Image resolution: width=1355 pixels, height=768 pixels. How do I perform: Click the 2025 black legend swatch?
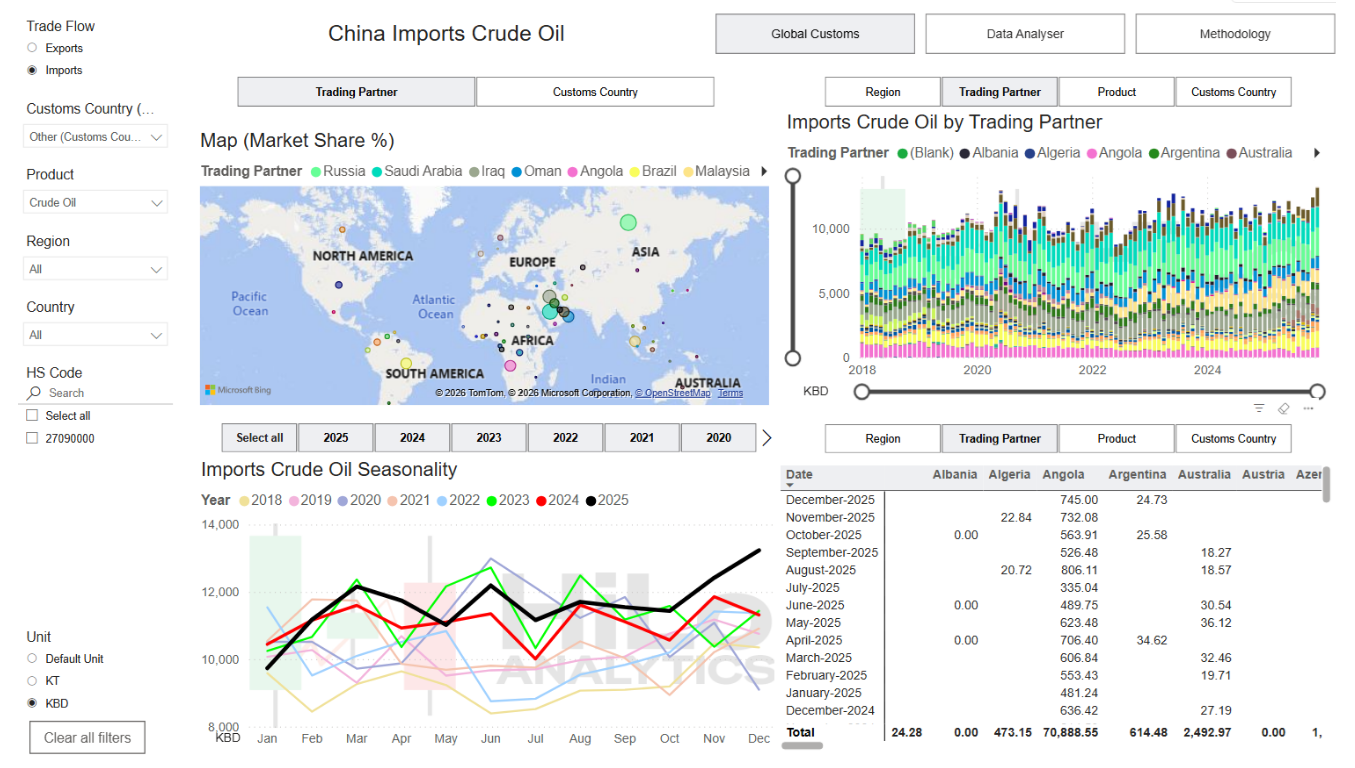(590, 500)
